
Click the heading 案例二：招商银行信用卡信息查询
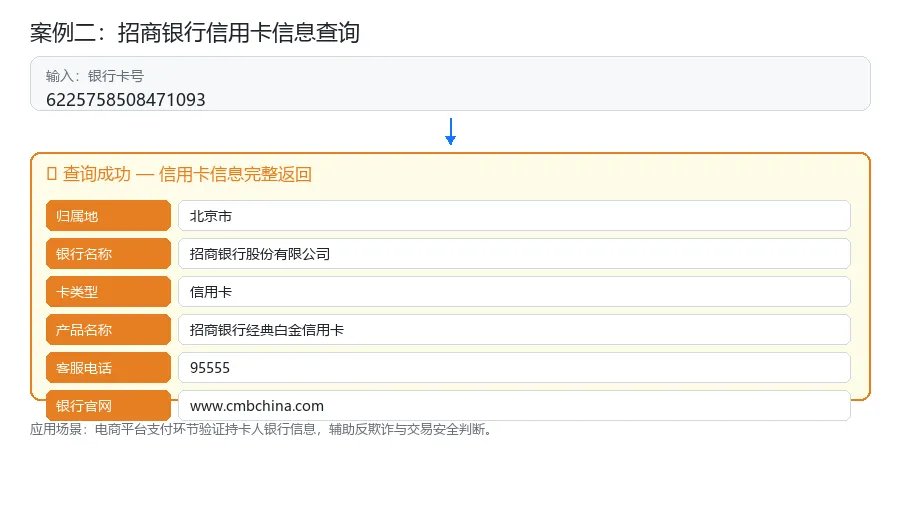click(195, 33)
